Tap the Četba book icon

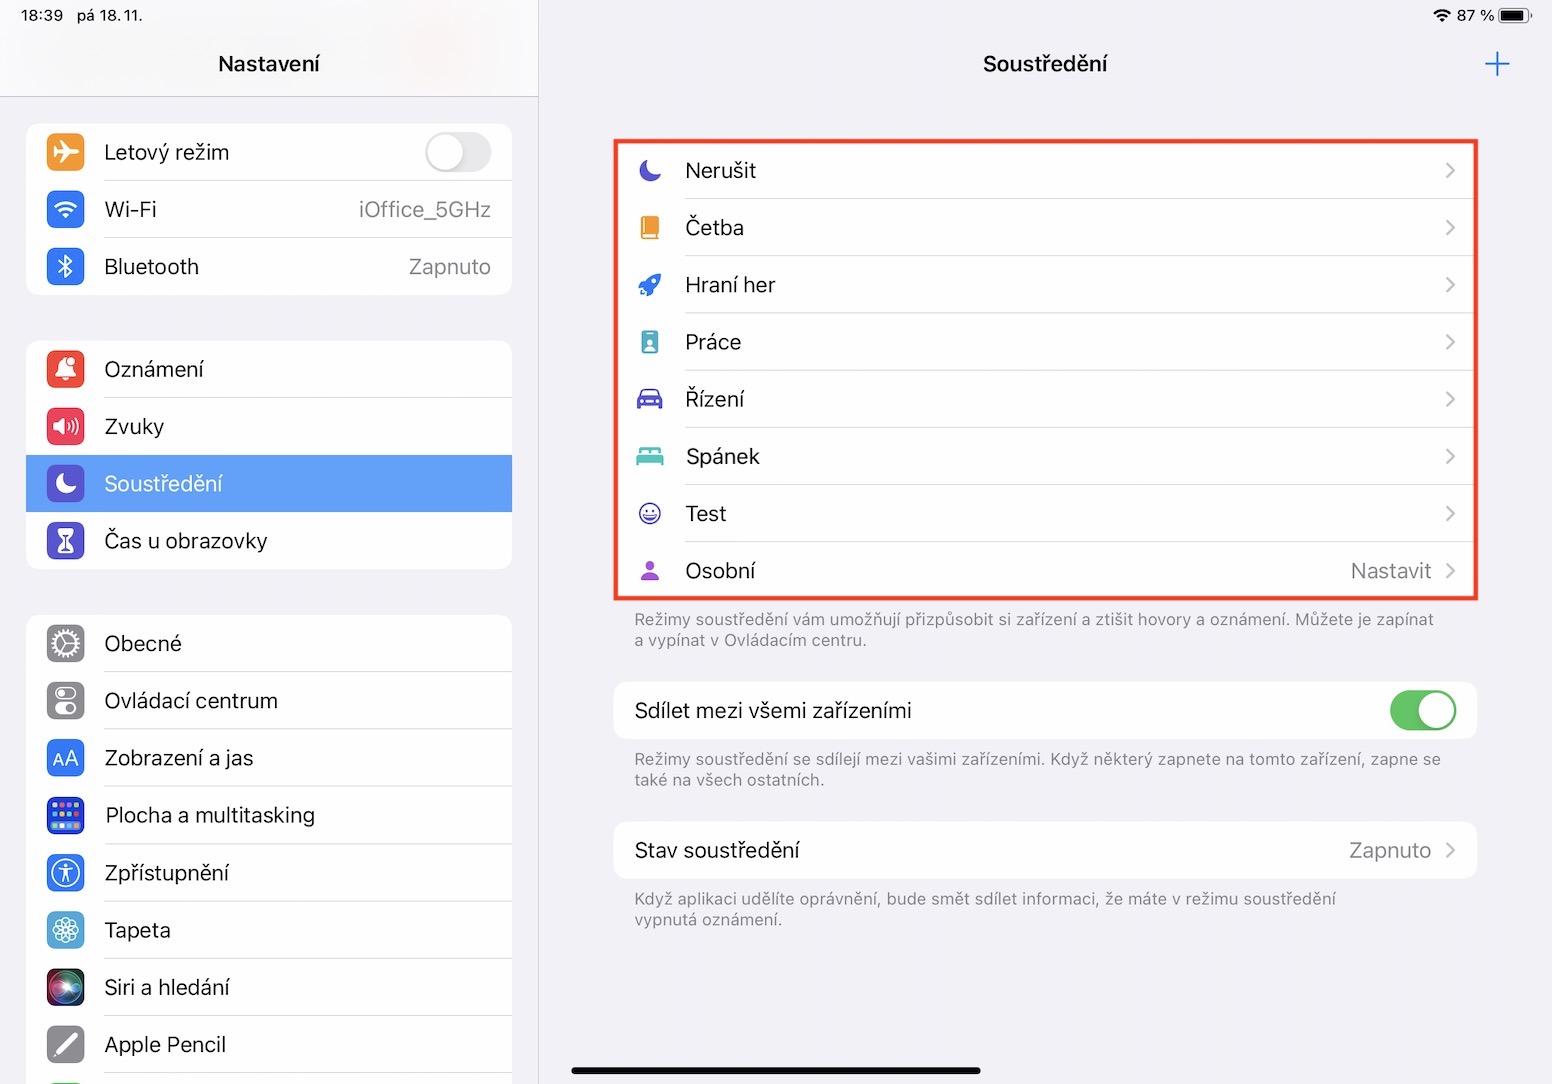coord(650,228)
